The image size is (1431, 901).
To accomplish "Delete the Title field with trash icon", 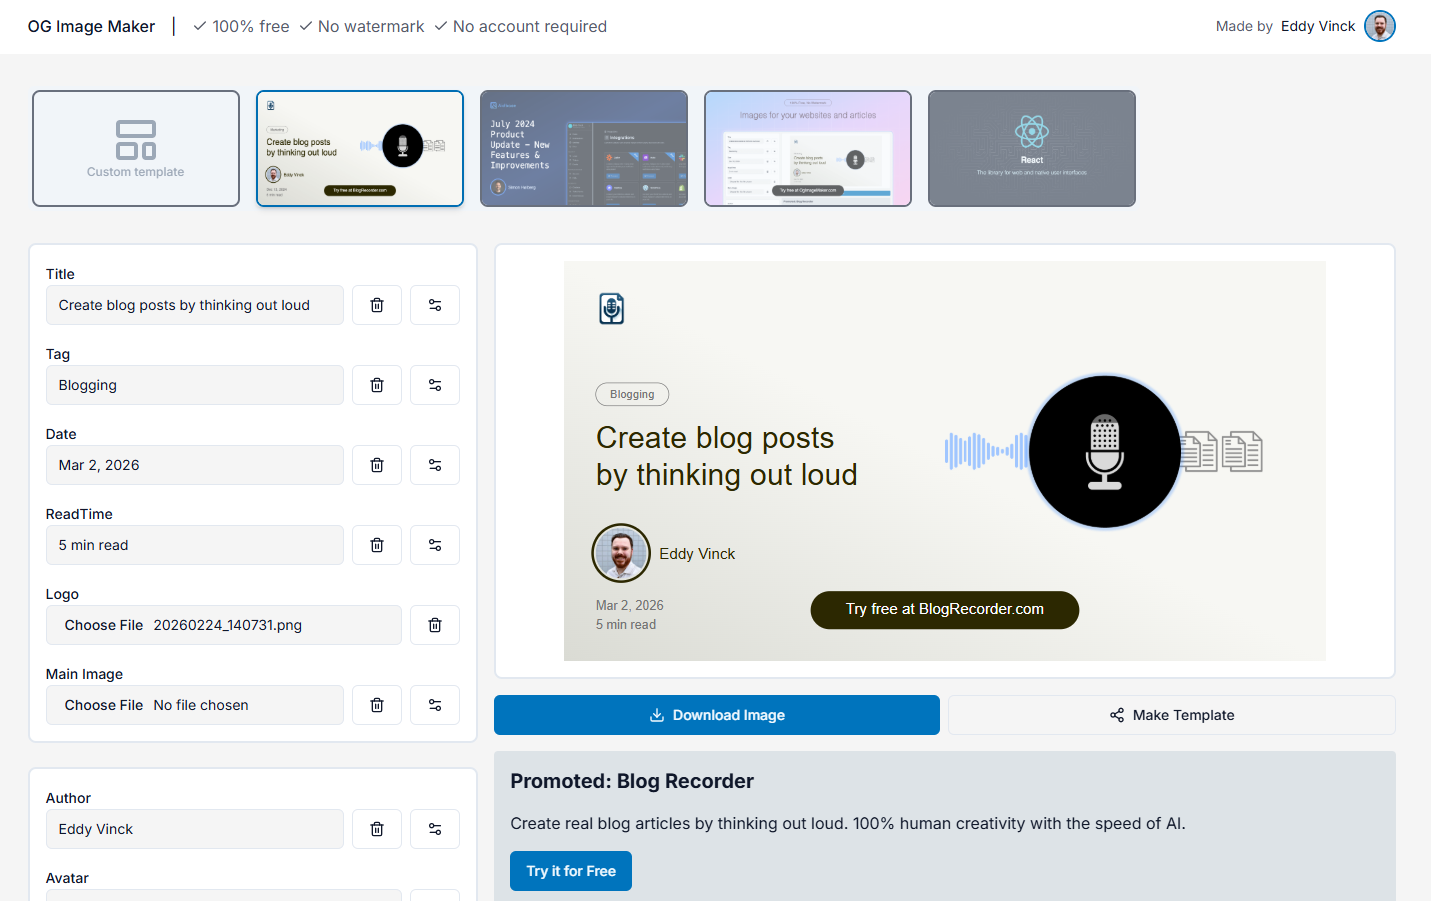I will 377,305.
